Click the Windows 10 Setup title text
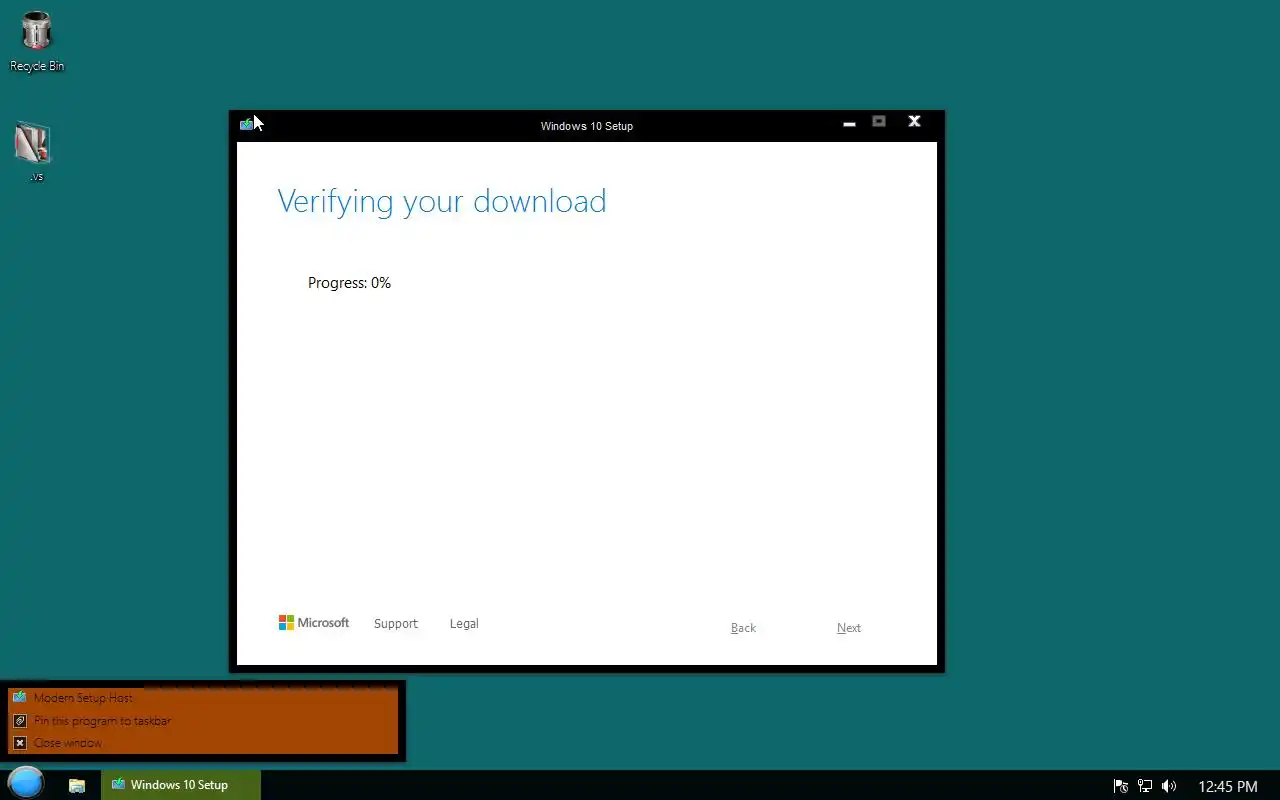Screen dimensions: 1280x800 (x=587, y=126)
